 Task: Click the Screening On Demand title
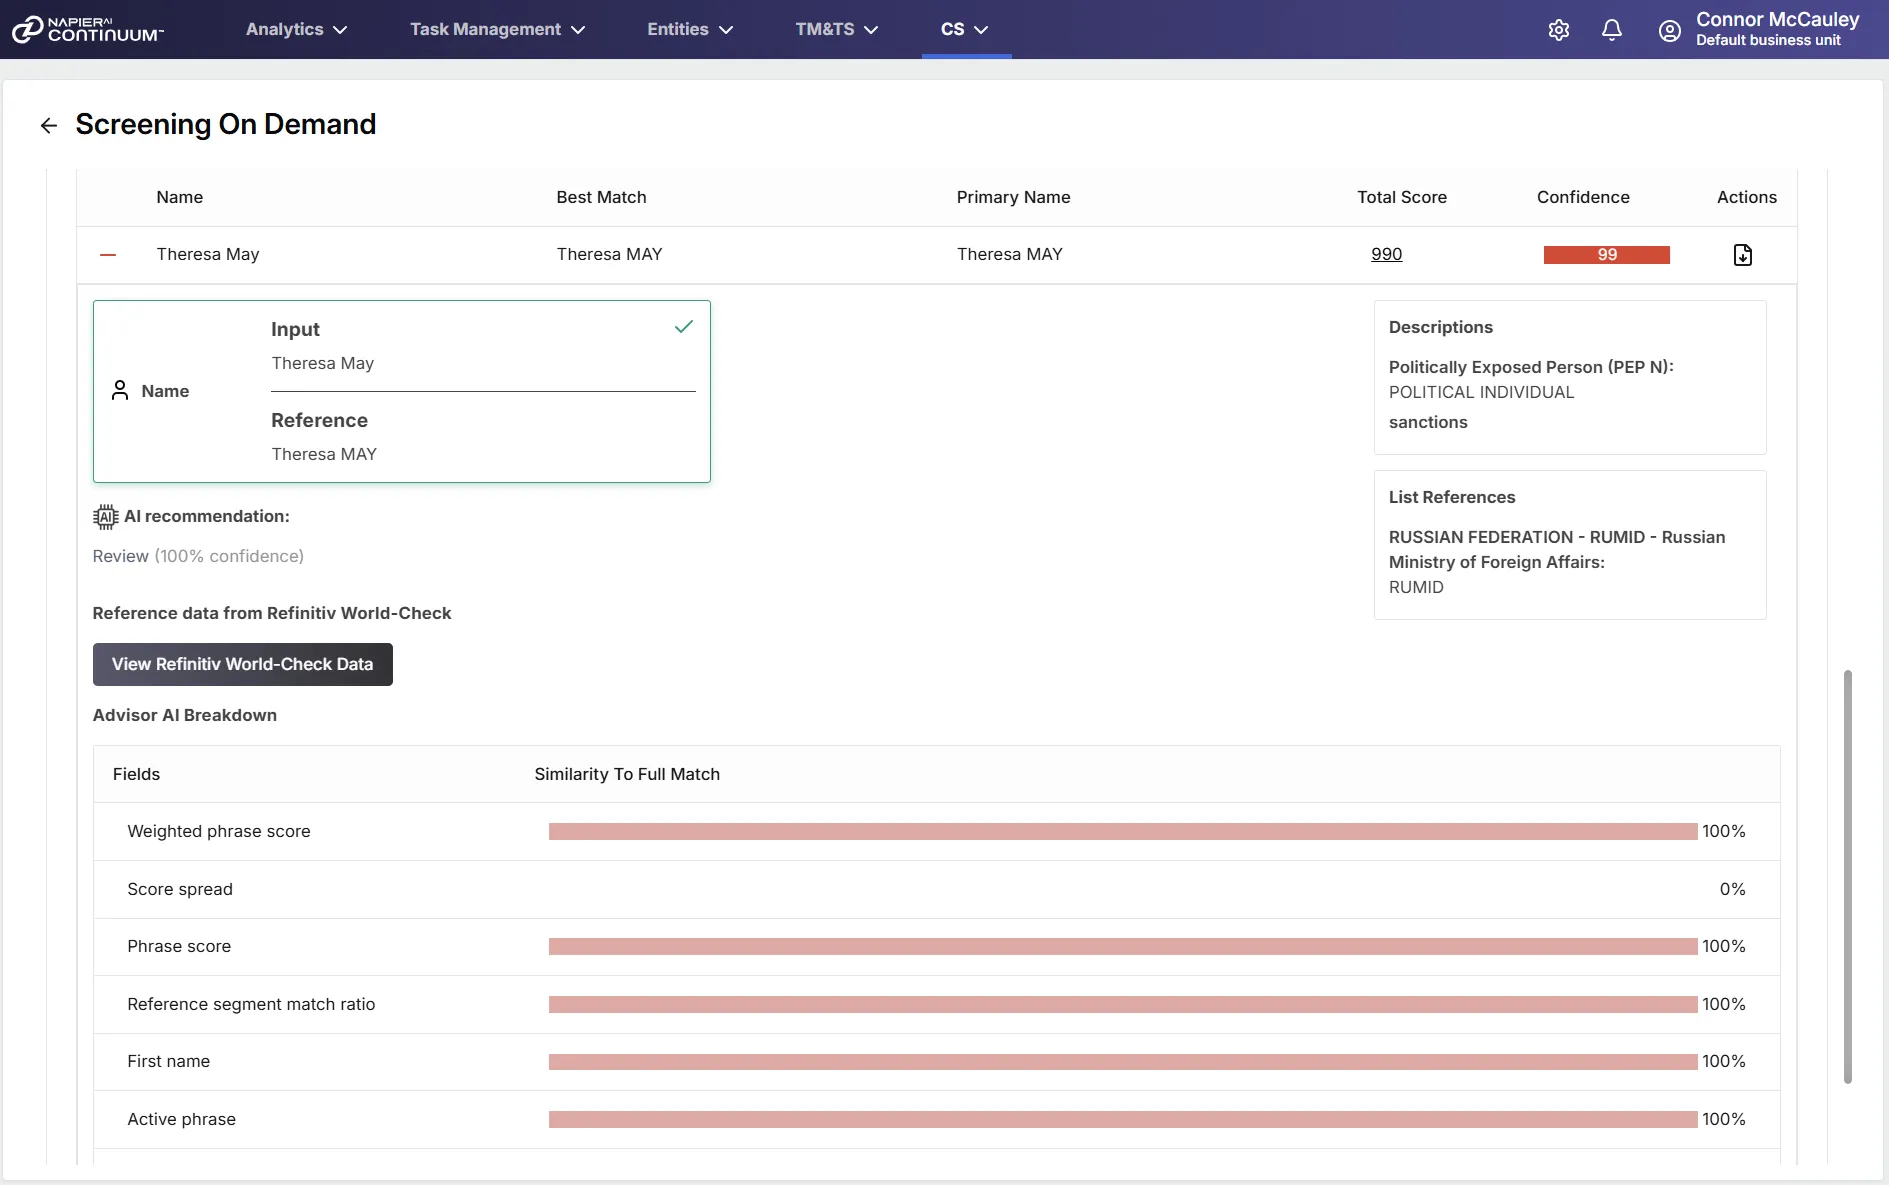point(226,124)
